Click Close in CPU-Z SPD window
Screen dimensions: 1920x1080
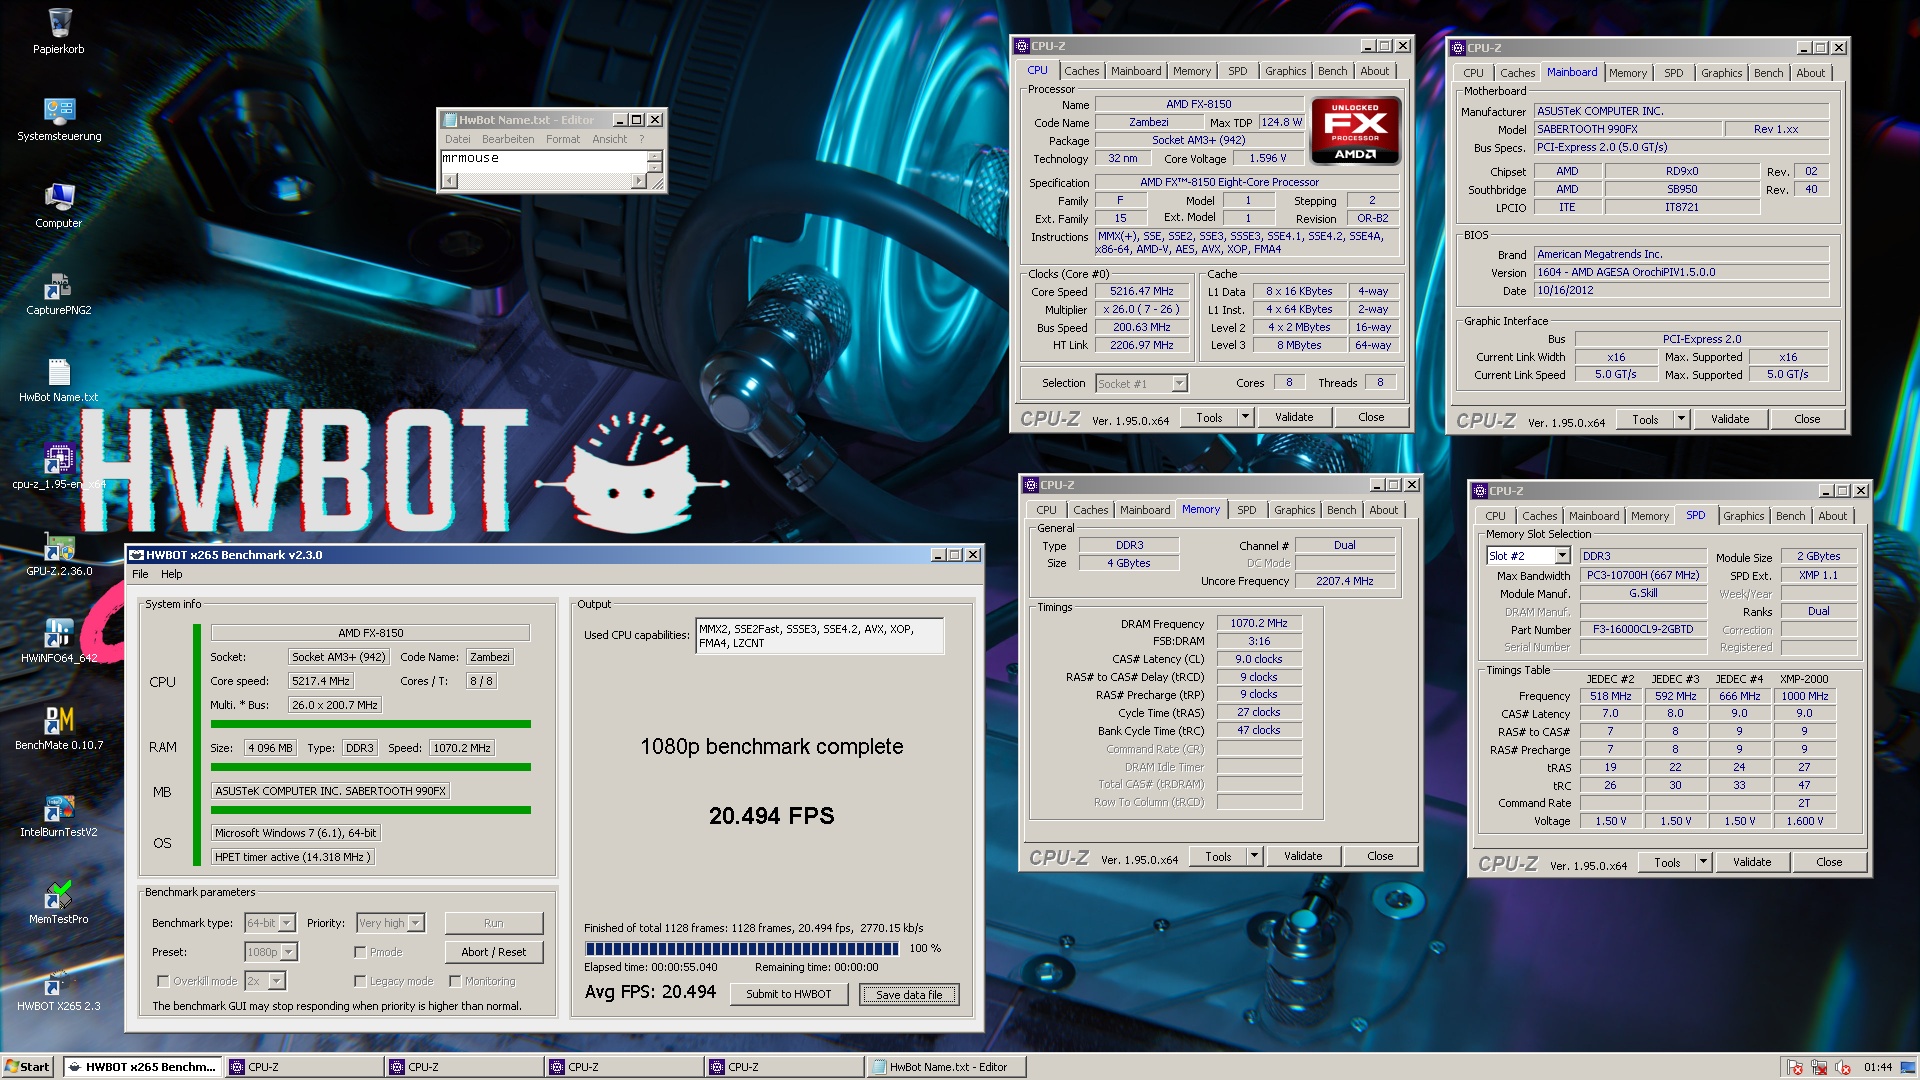click(x=1829, y=862)
